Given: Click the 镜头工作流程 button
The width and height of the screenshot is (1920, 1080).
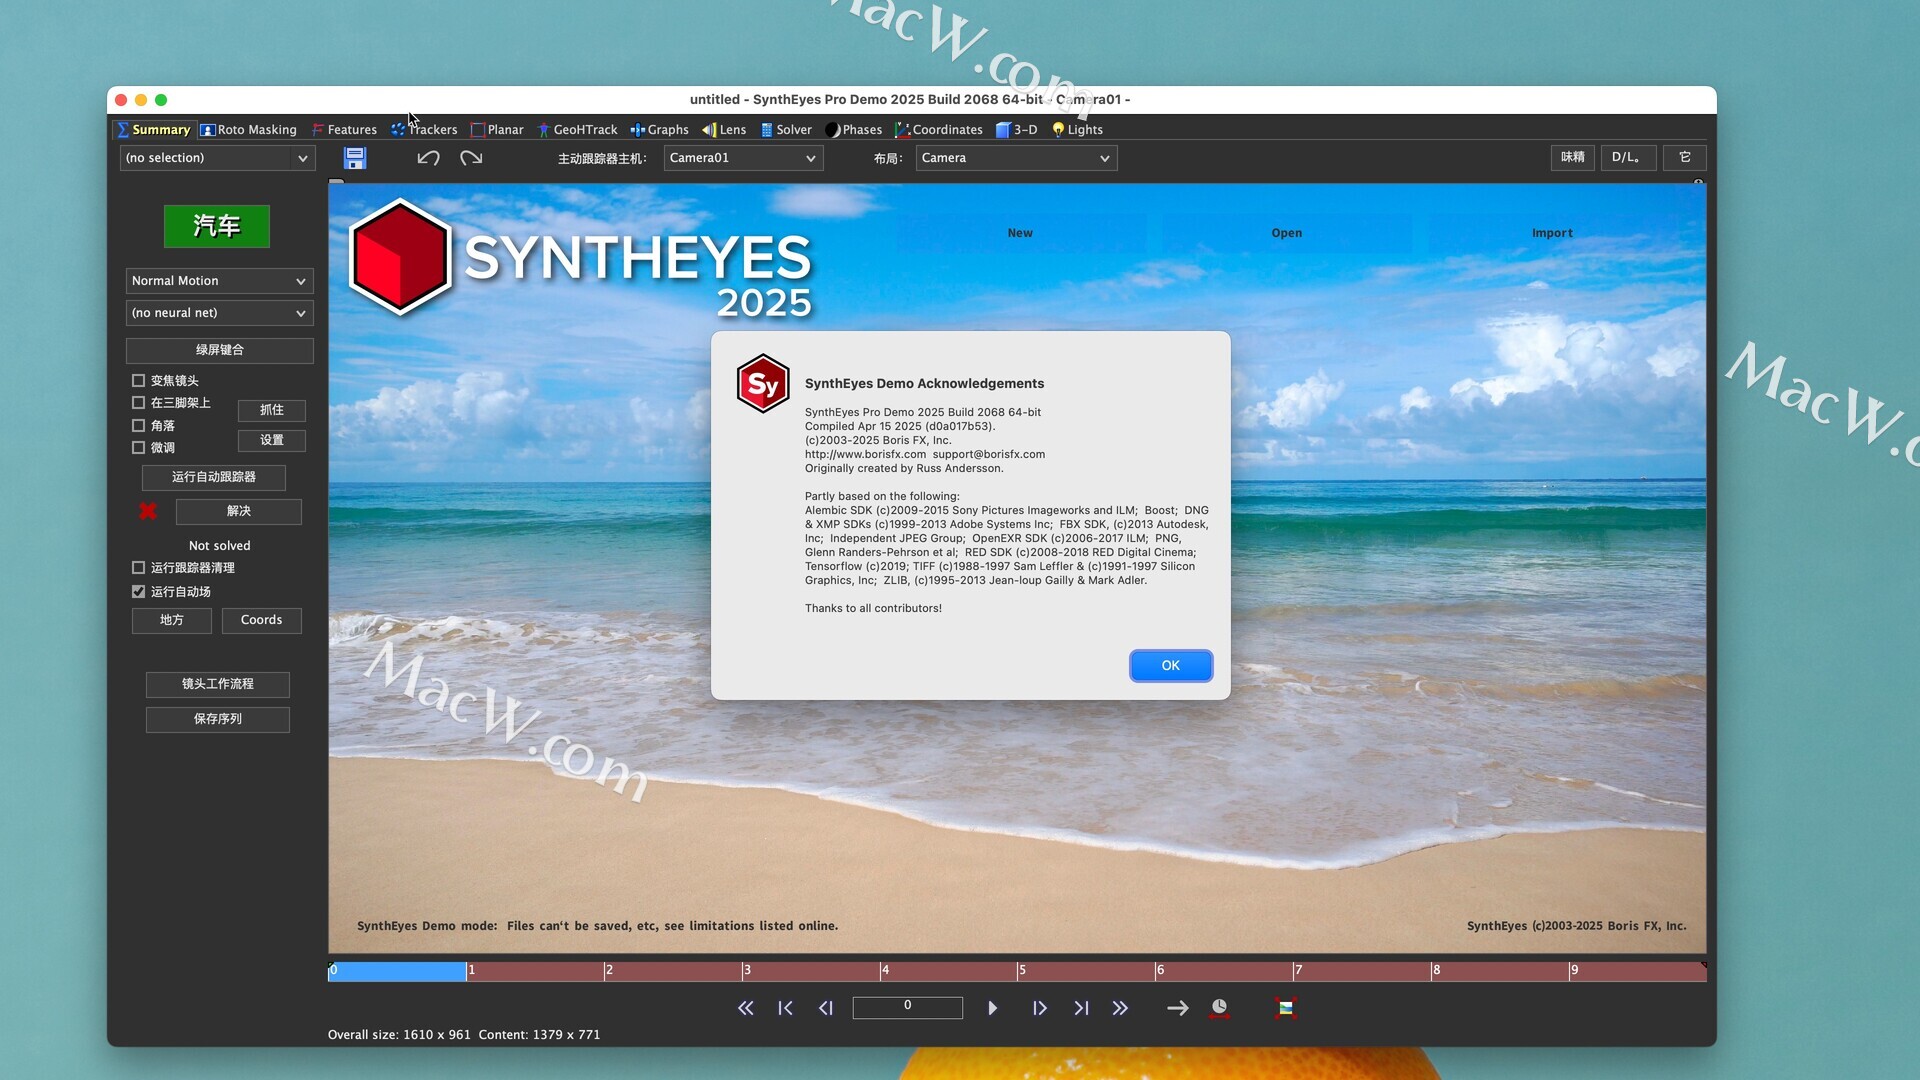Looking at the screenshot, I should point(218,684).
